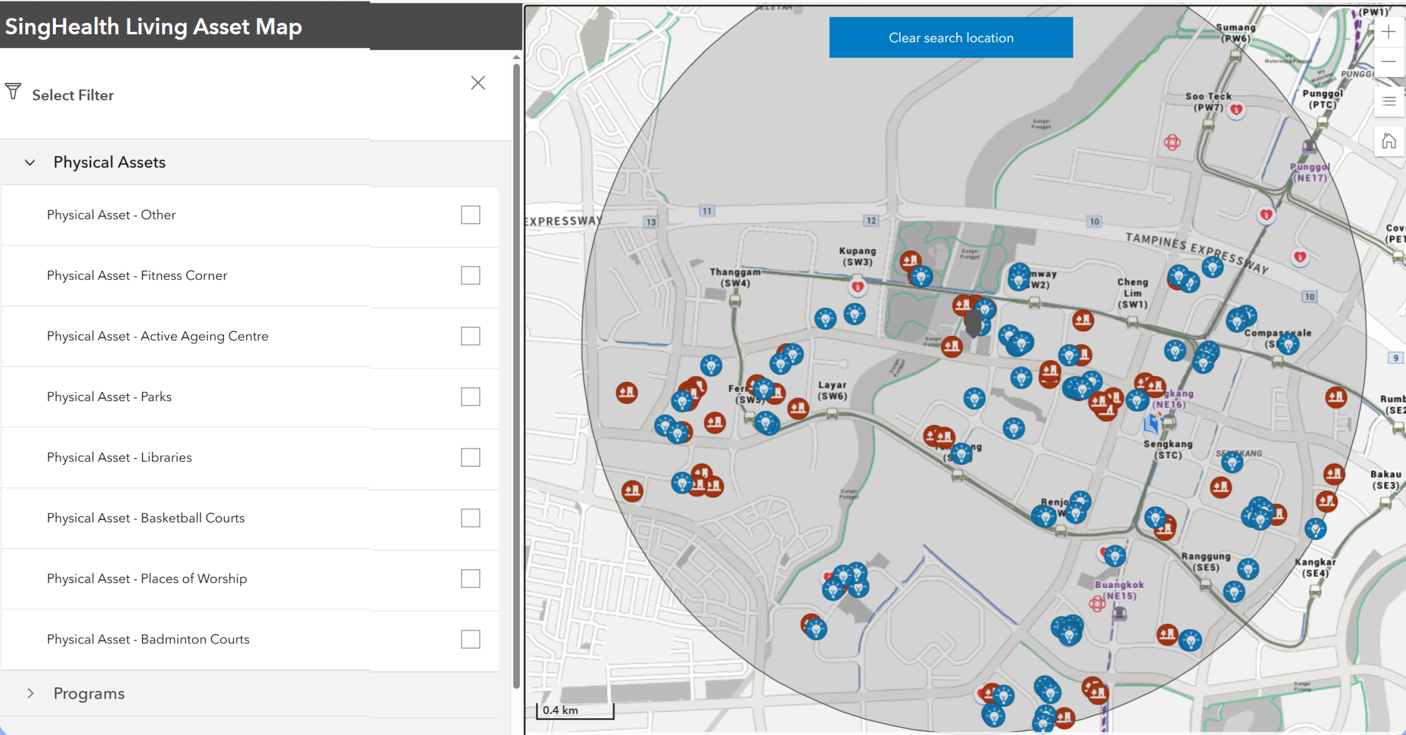
Task: Select the Active Ageing Centre filter label
Action: click(157, 336)
